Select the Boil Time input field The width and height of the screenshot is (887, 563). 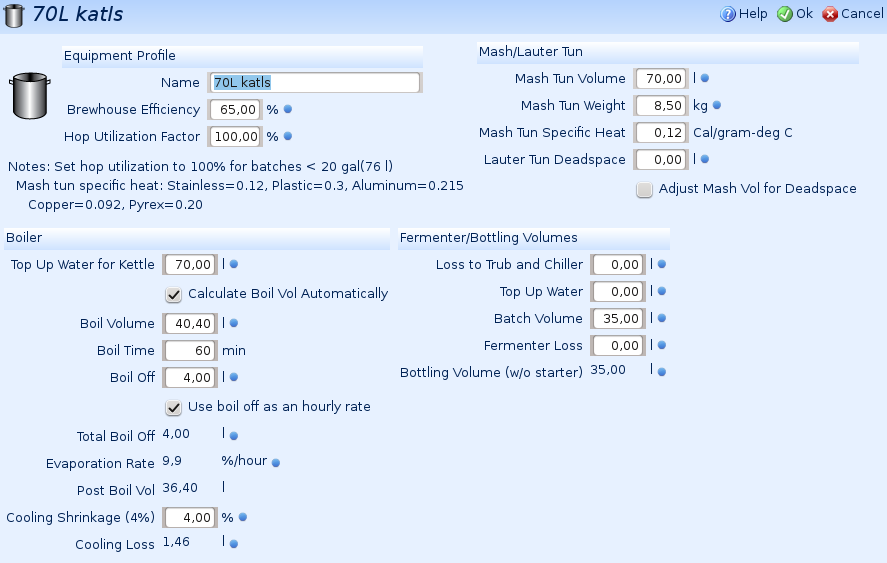(190, 351)
